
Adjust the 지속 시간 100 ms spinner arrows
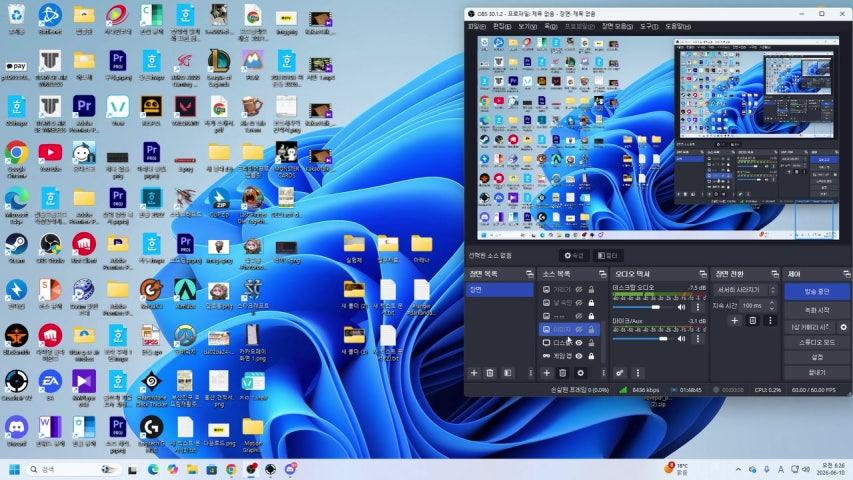click(x=771, y=306)
